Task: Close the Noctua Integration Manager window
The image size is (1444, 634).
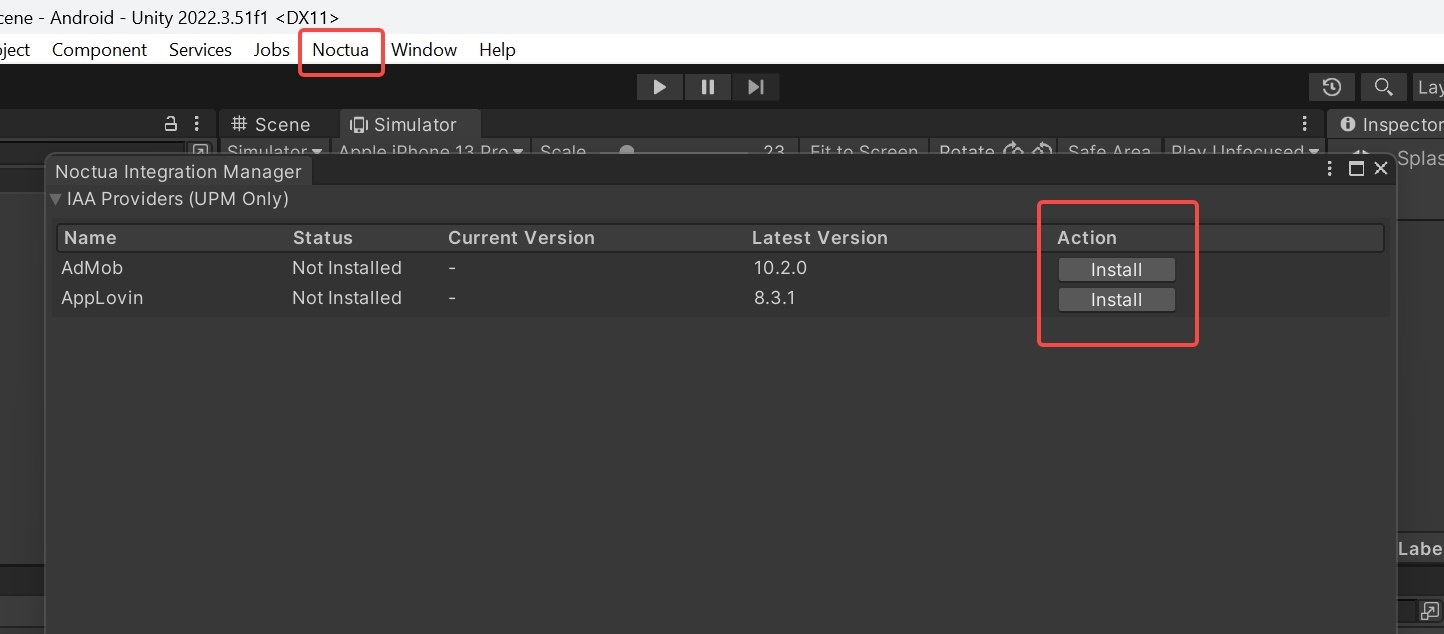Action: coord(1381,169)
